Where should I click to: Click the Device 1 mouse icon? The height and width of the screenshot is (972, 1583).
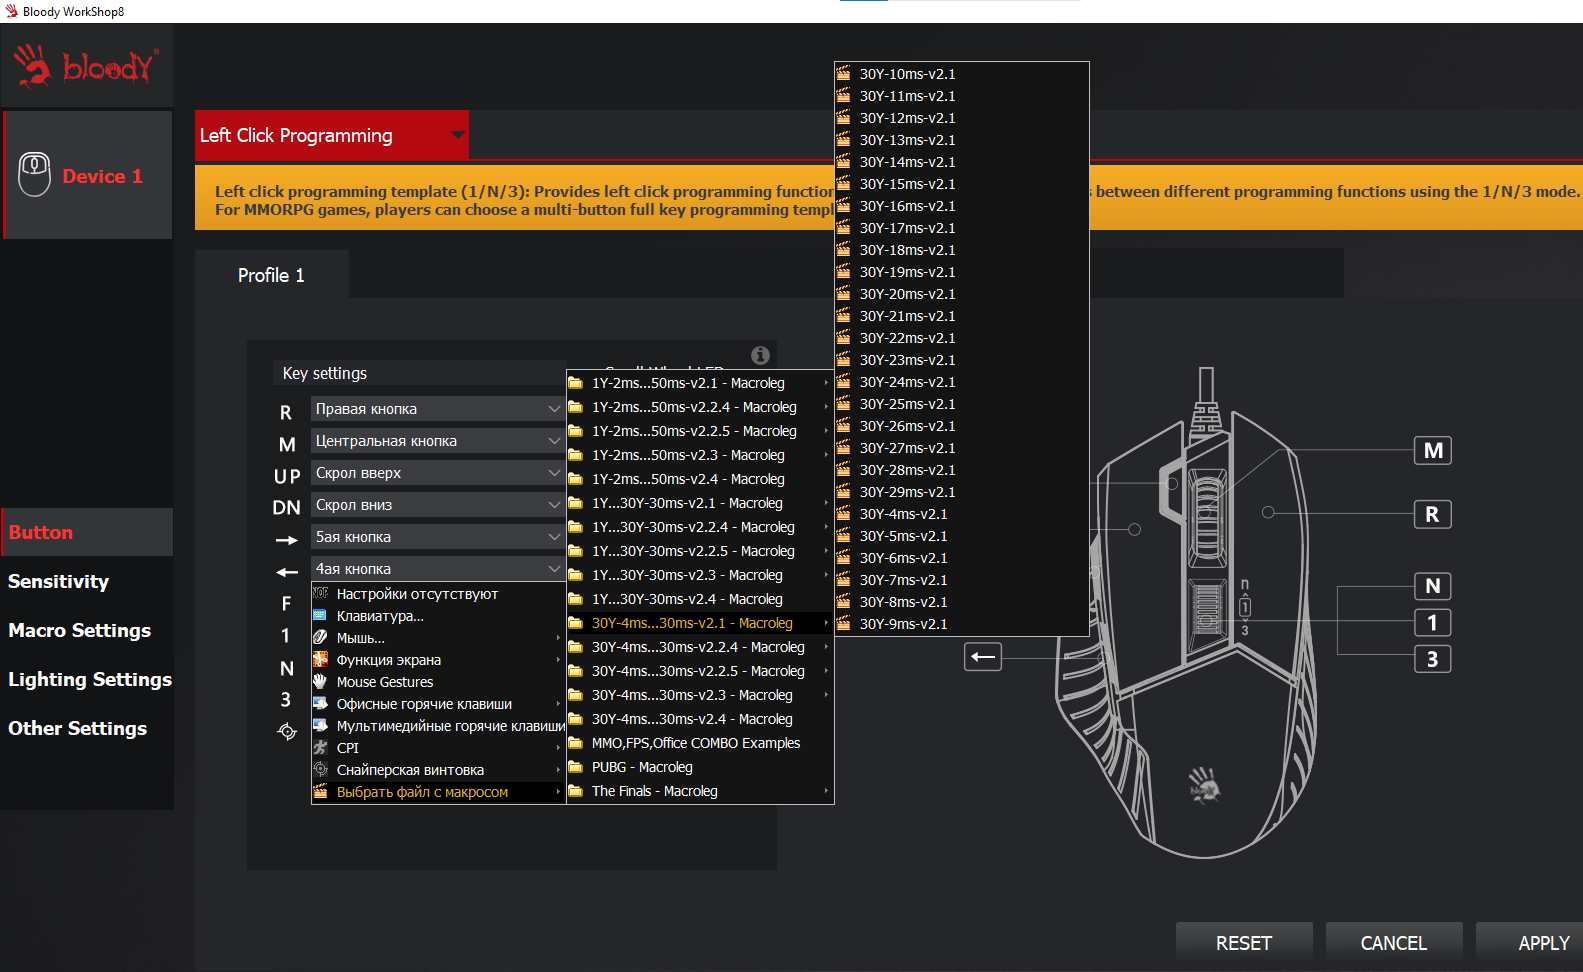click(x=35, y=175)
